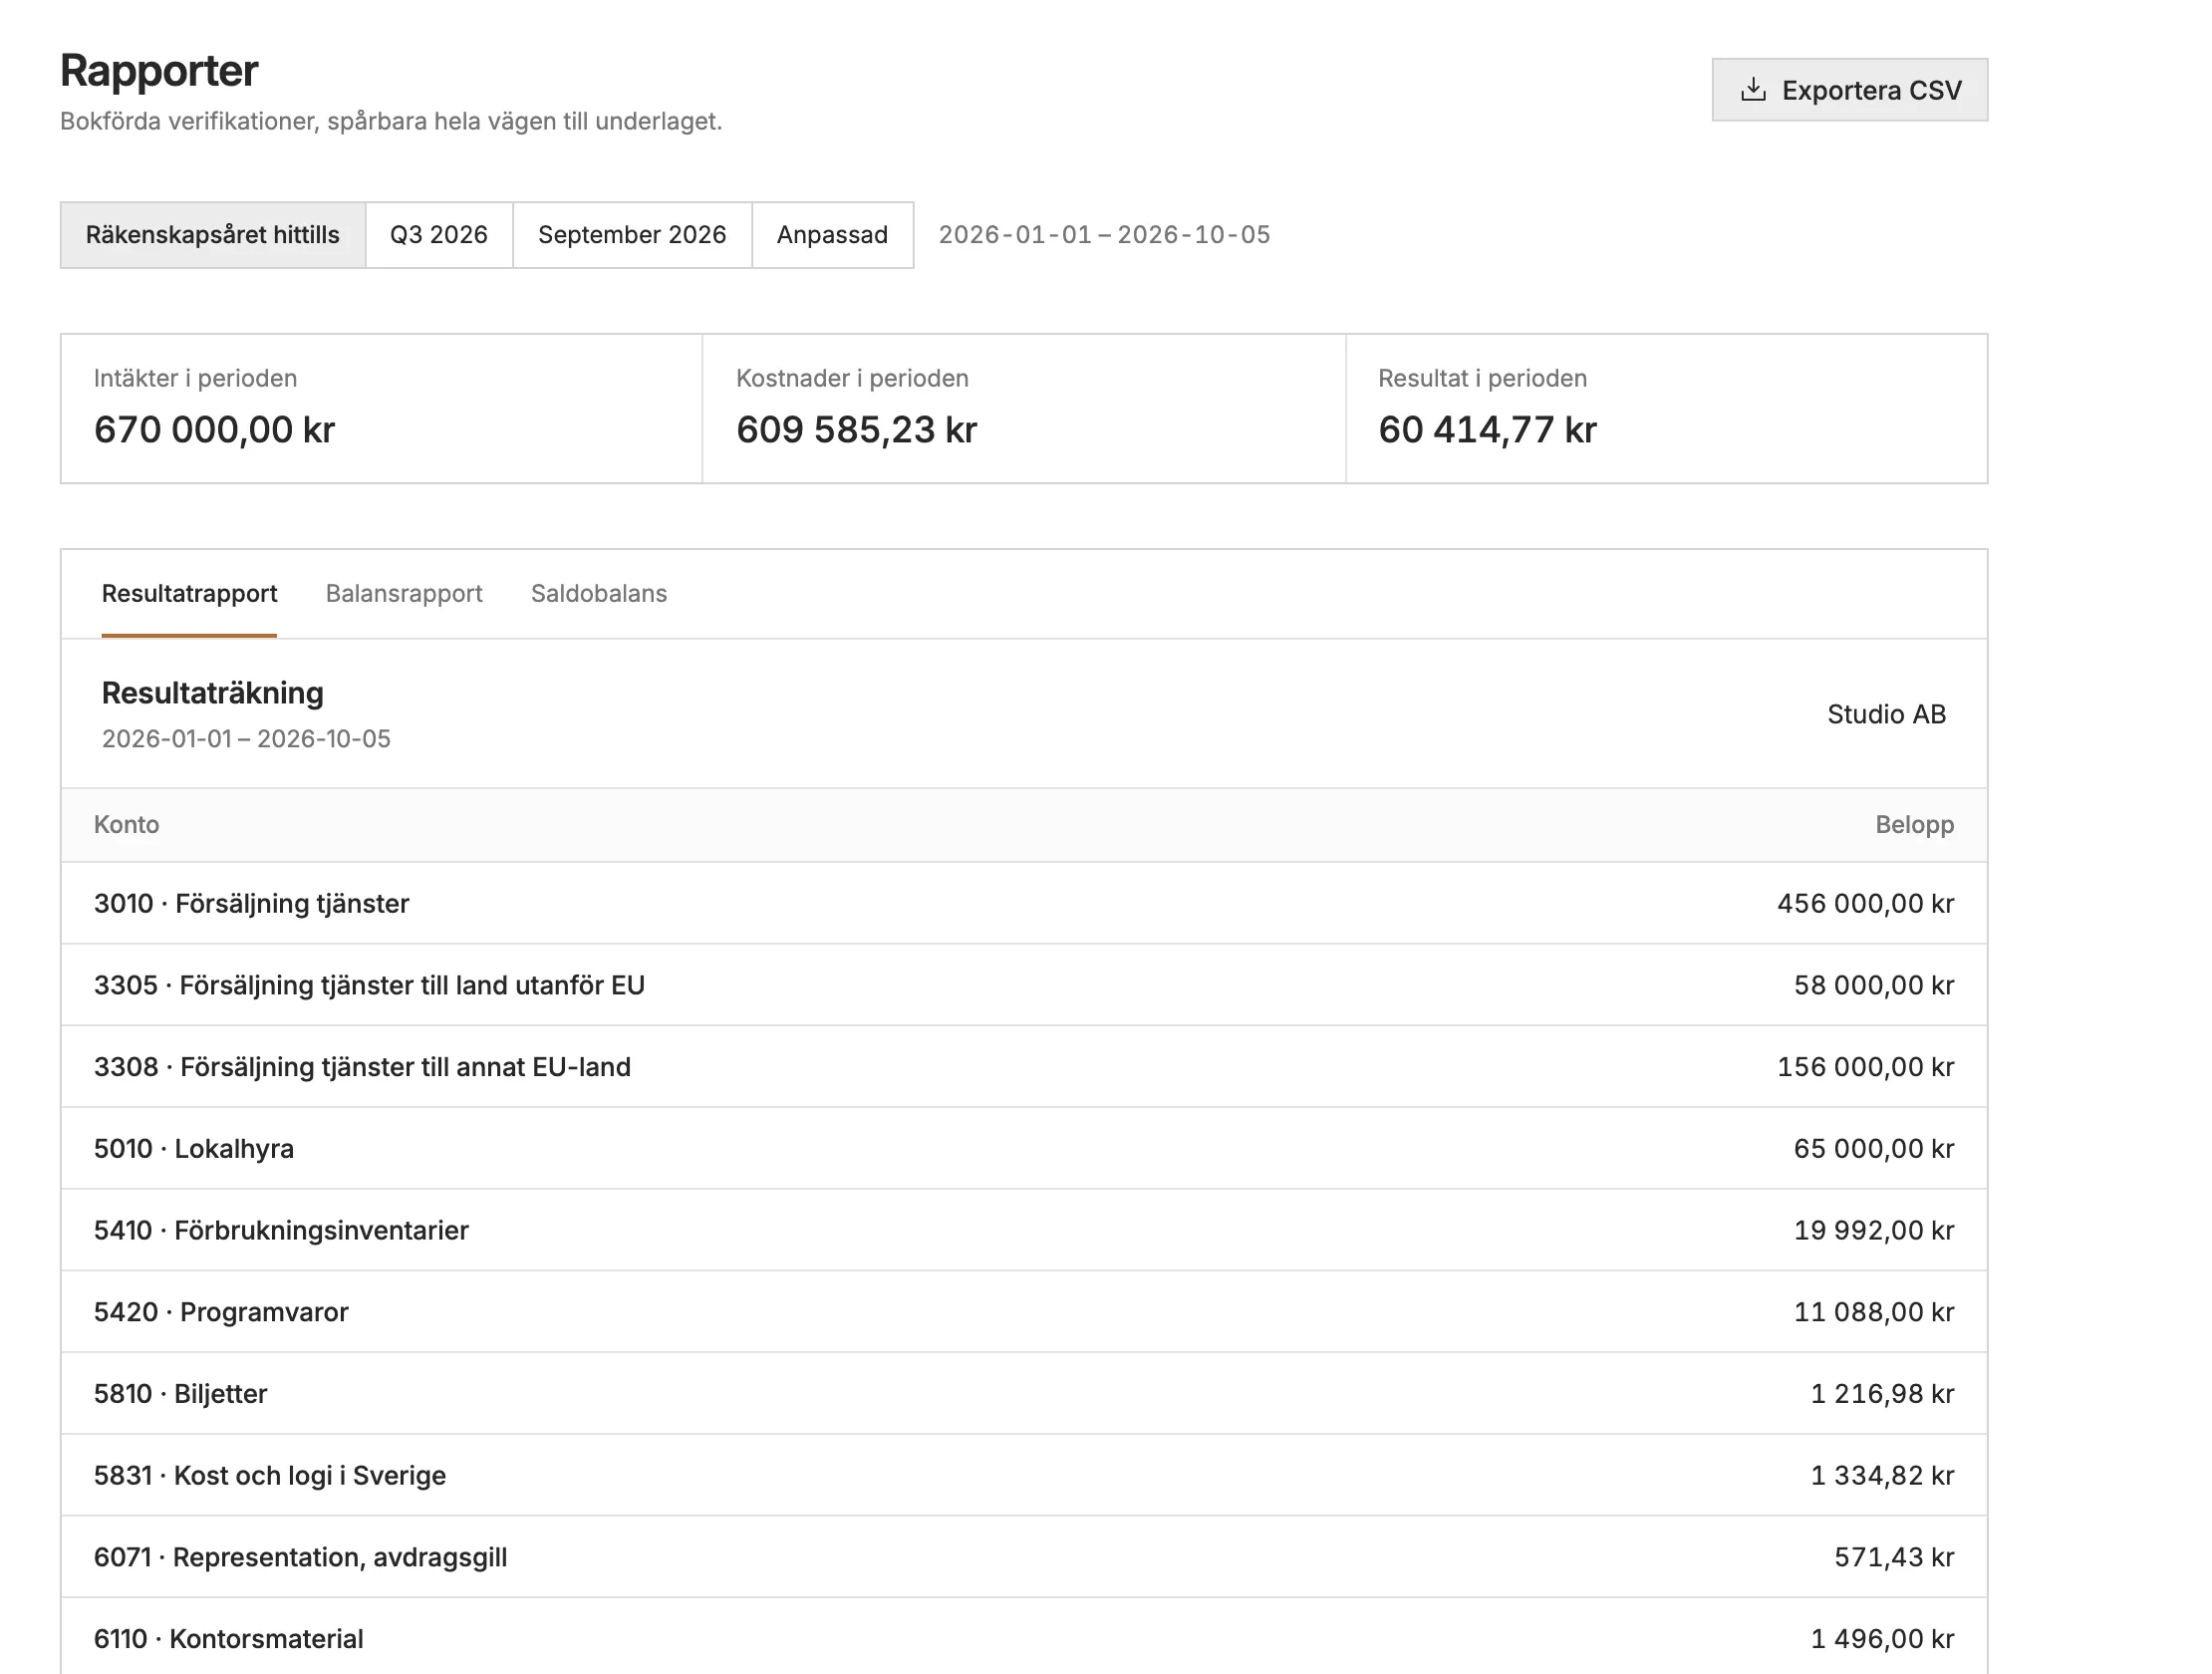Select row 3305 · Försäljning tjänster till land utanför EU
Screen dimensions: 2212x1674
[x=1024, y=985]
